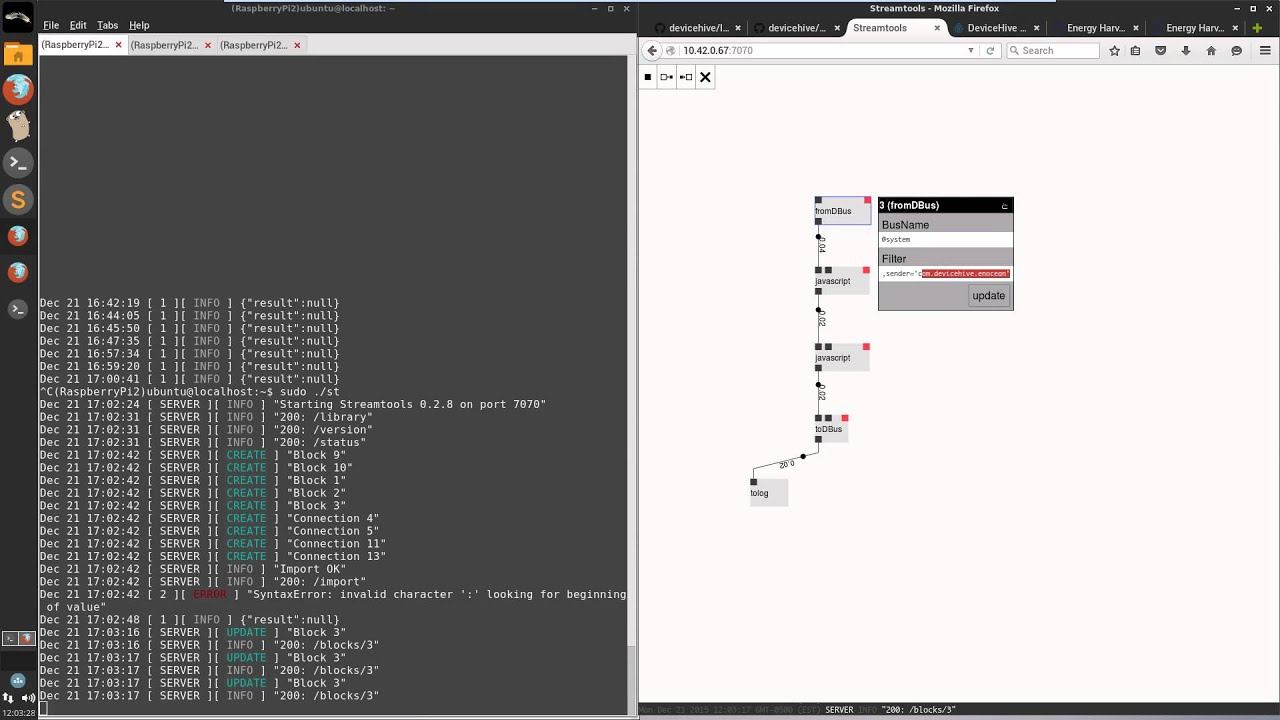Image resolution: width=1280 pixels, height=720 pixels.
Task: Open the Firefox downloads arrow icon
Action: 1186,50
